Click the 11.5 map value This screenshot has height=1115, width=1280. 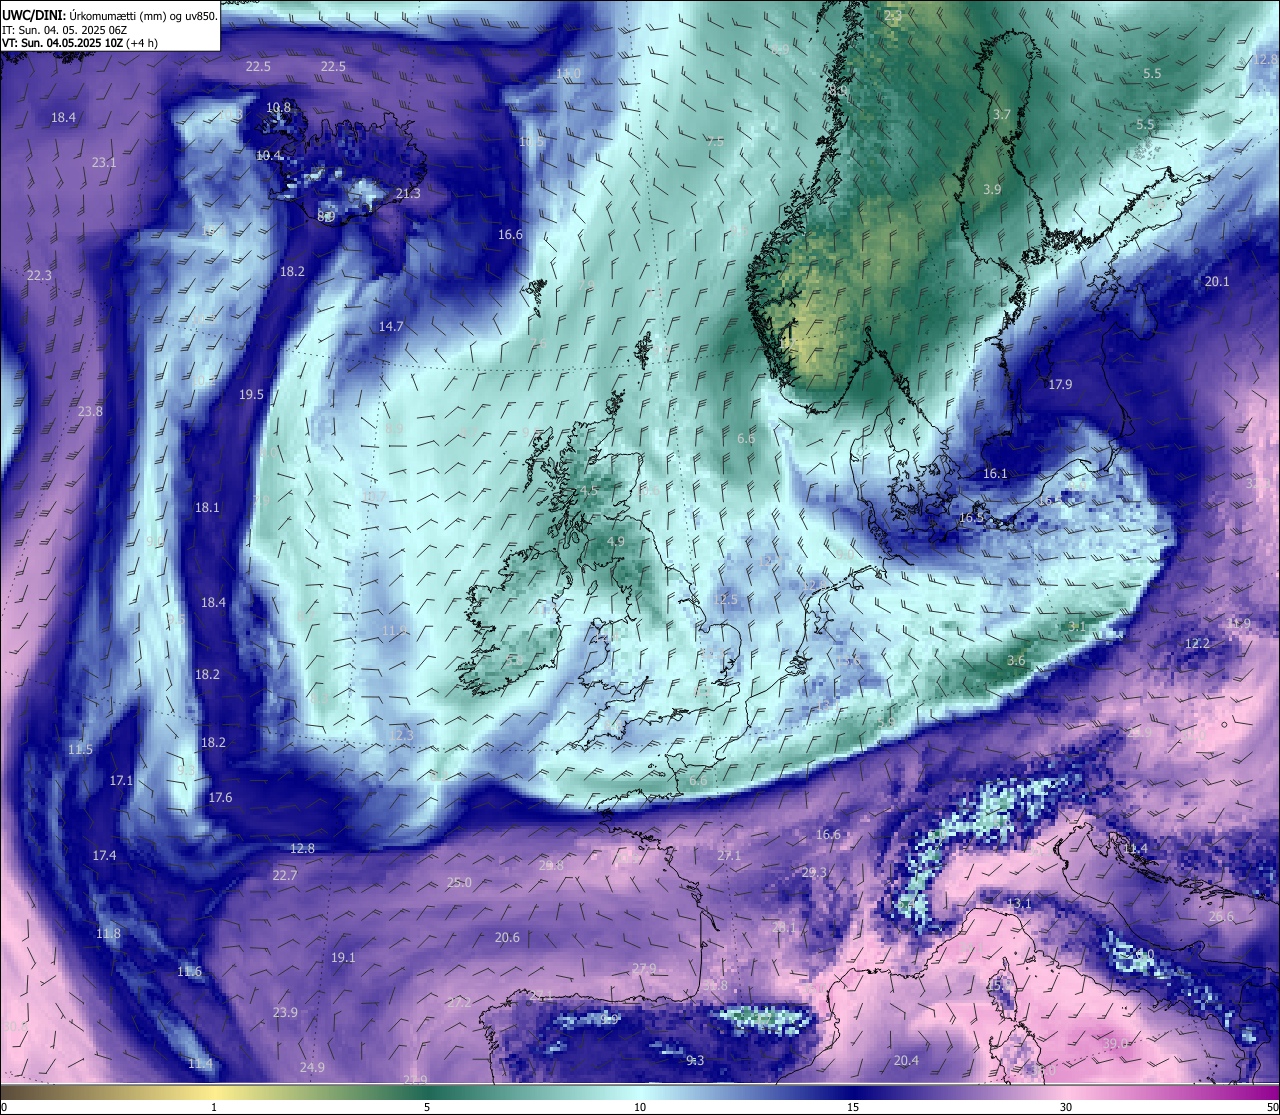pos(80,749)
